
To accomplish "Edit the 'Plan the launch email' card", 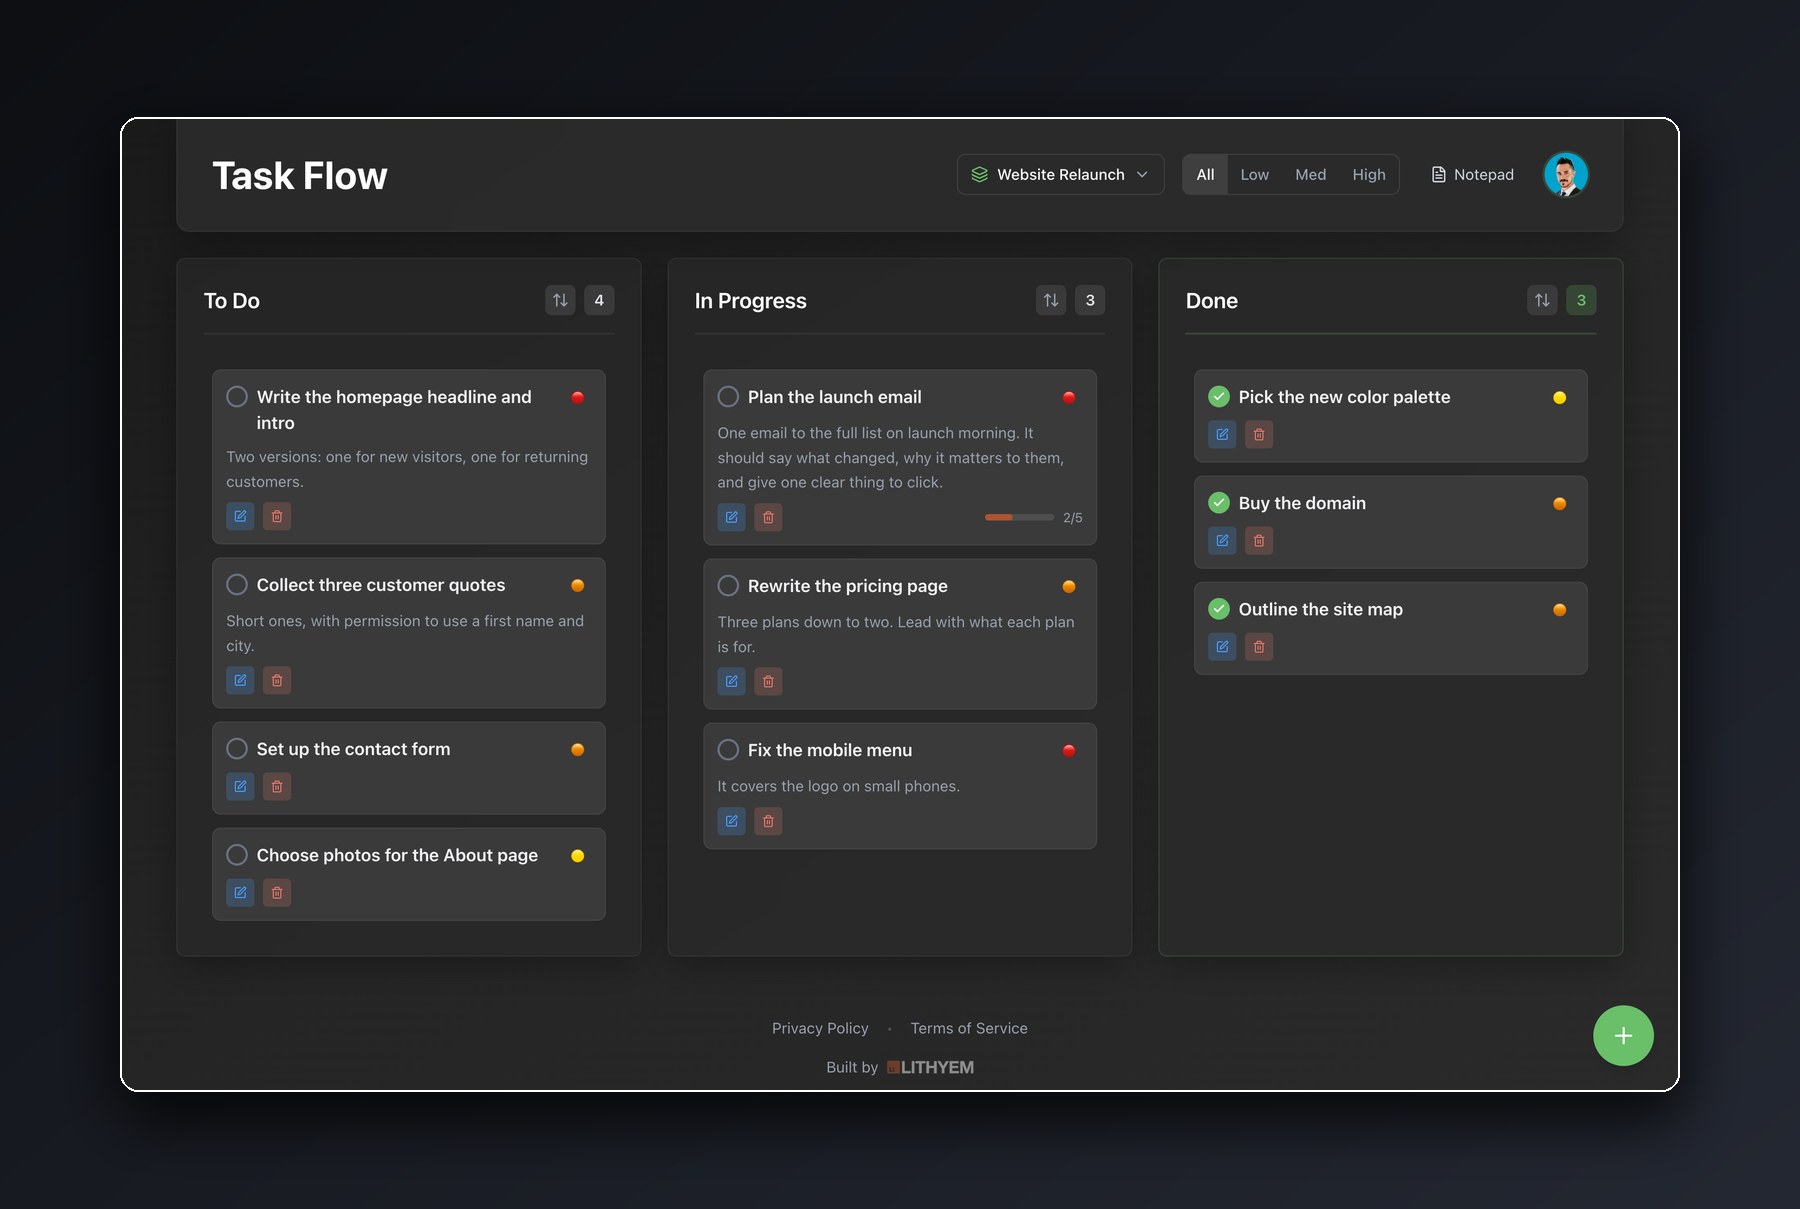I will [731, 518].
